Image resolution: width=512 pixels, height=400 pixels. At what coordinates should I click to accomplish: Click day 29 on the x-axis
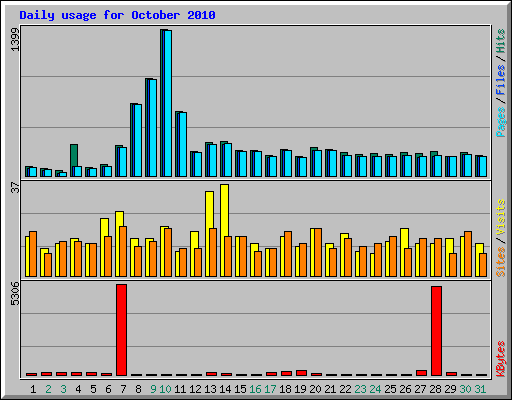450,389
